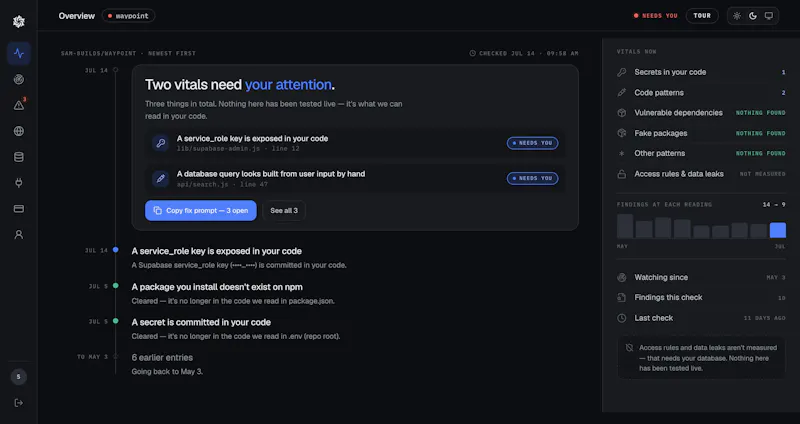Image resolution: width=800 pixels, height=424 pixels.
Task: Click 'SAM-BUILDS/WAYPOINT · NEWEST FIRST' sort label
Action: pos(128,53)
